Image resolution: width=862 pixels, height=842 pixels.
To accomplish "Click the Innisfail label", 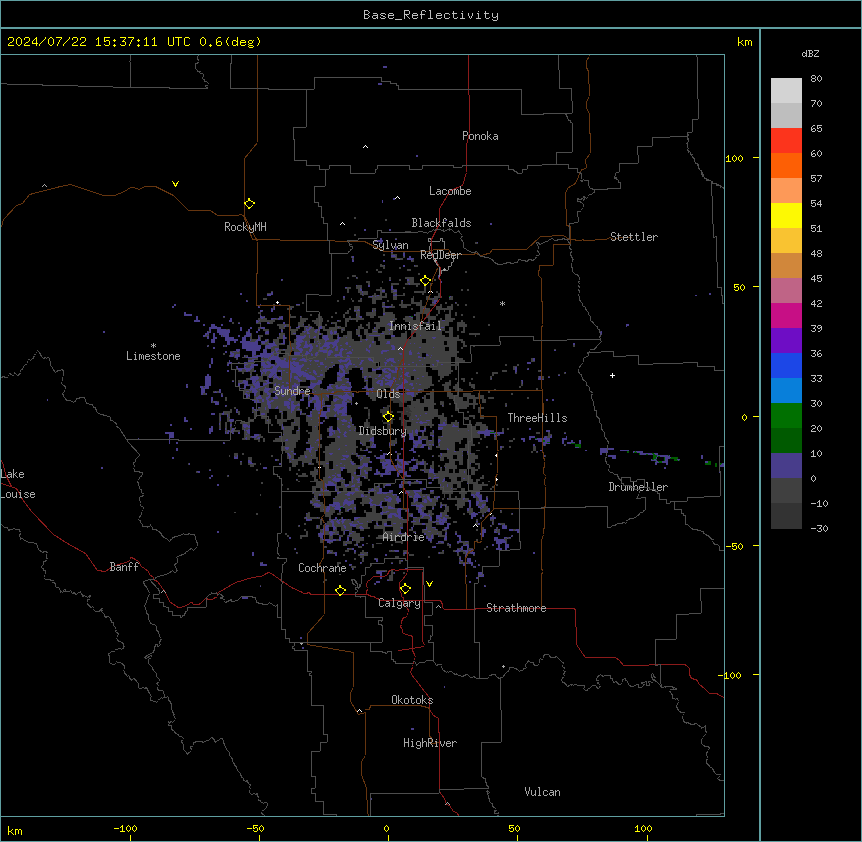I will (415, 326).
